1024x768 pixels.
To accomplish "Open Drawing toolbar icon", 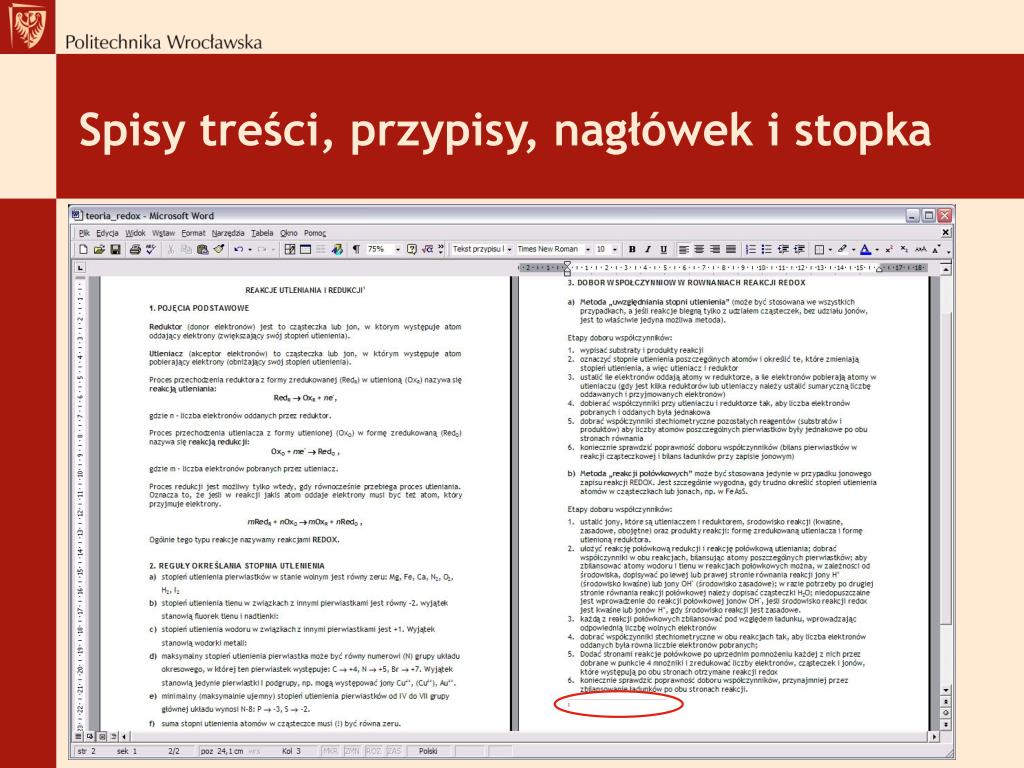I will (337, 249).
